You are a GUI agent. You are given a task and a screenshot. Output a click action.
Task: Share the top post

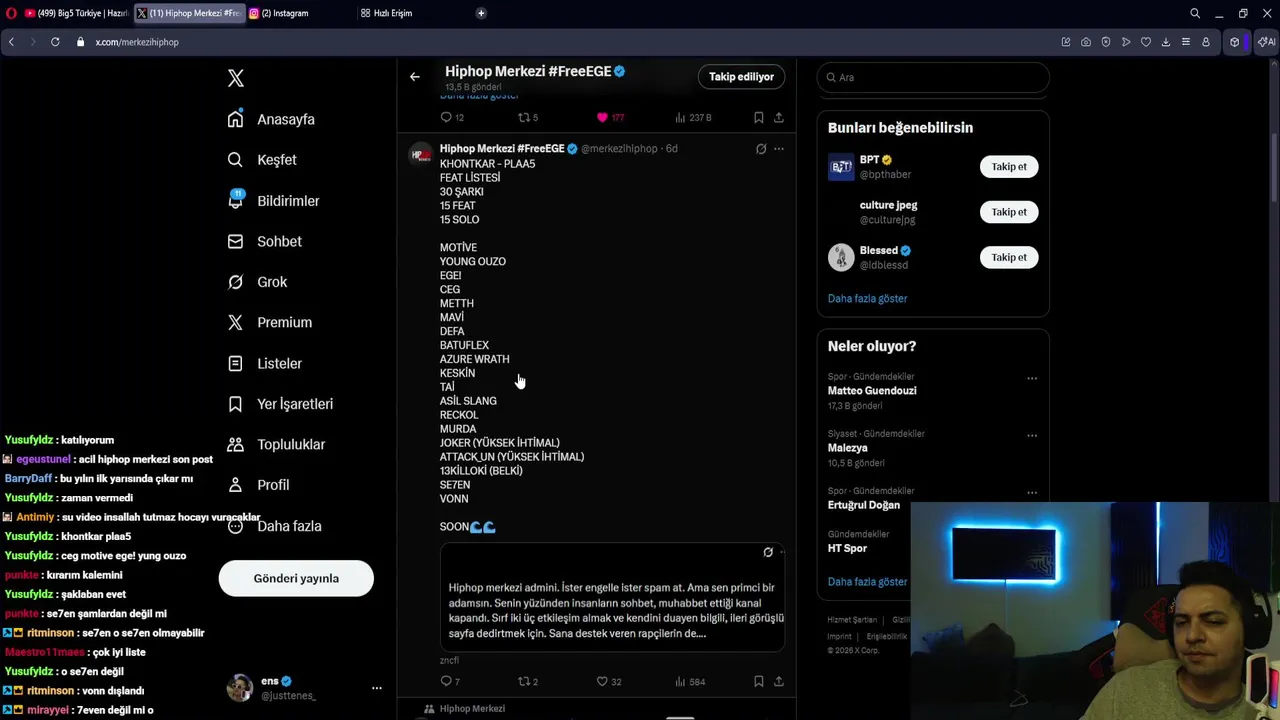[x=779, y=117]
